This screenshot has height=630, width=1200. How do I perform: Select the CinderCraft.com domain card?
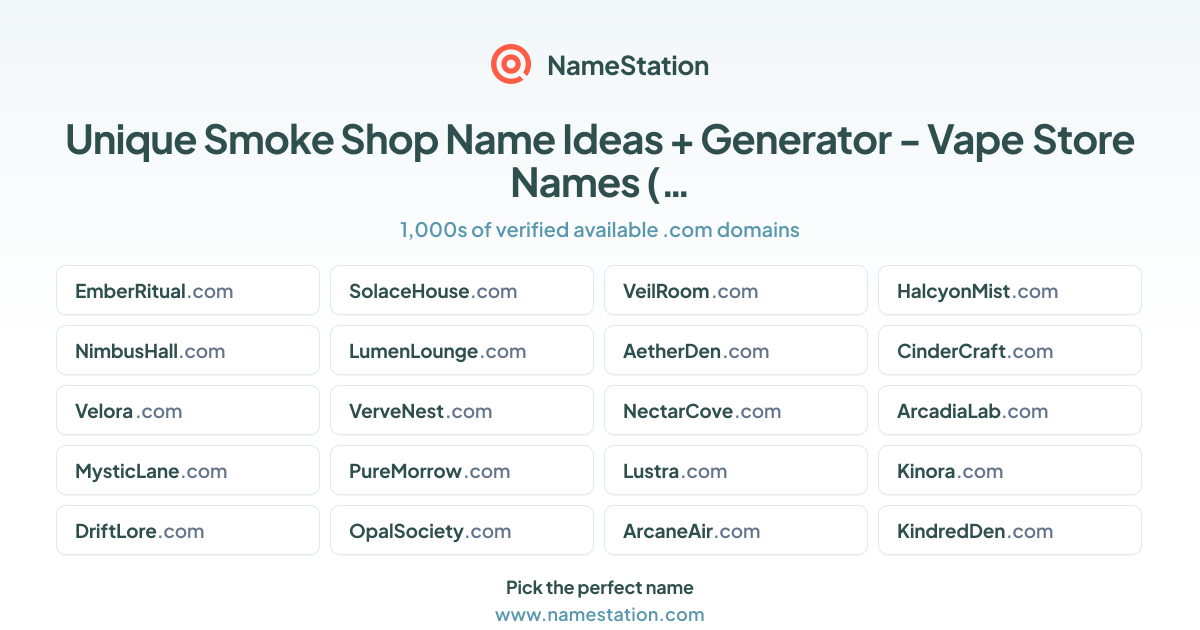pyautogui.click(x=1010, y=351)
